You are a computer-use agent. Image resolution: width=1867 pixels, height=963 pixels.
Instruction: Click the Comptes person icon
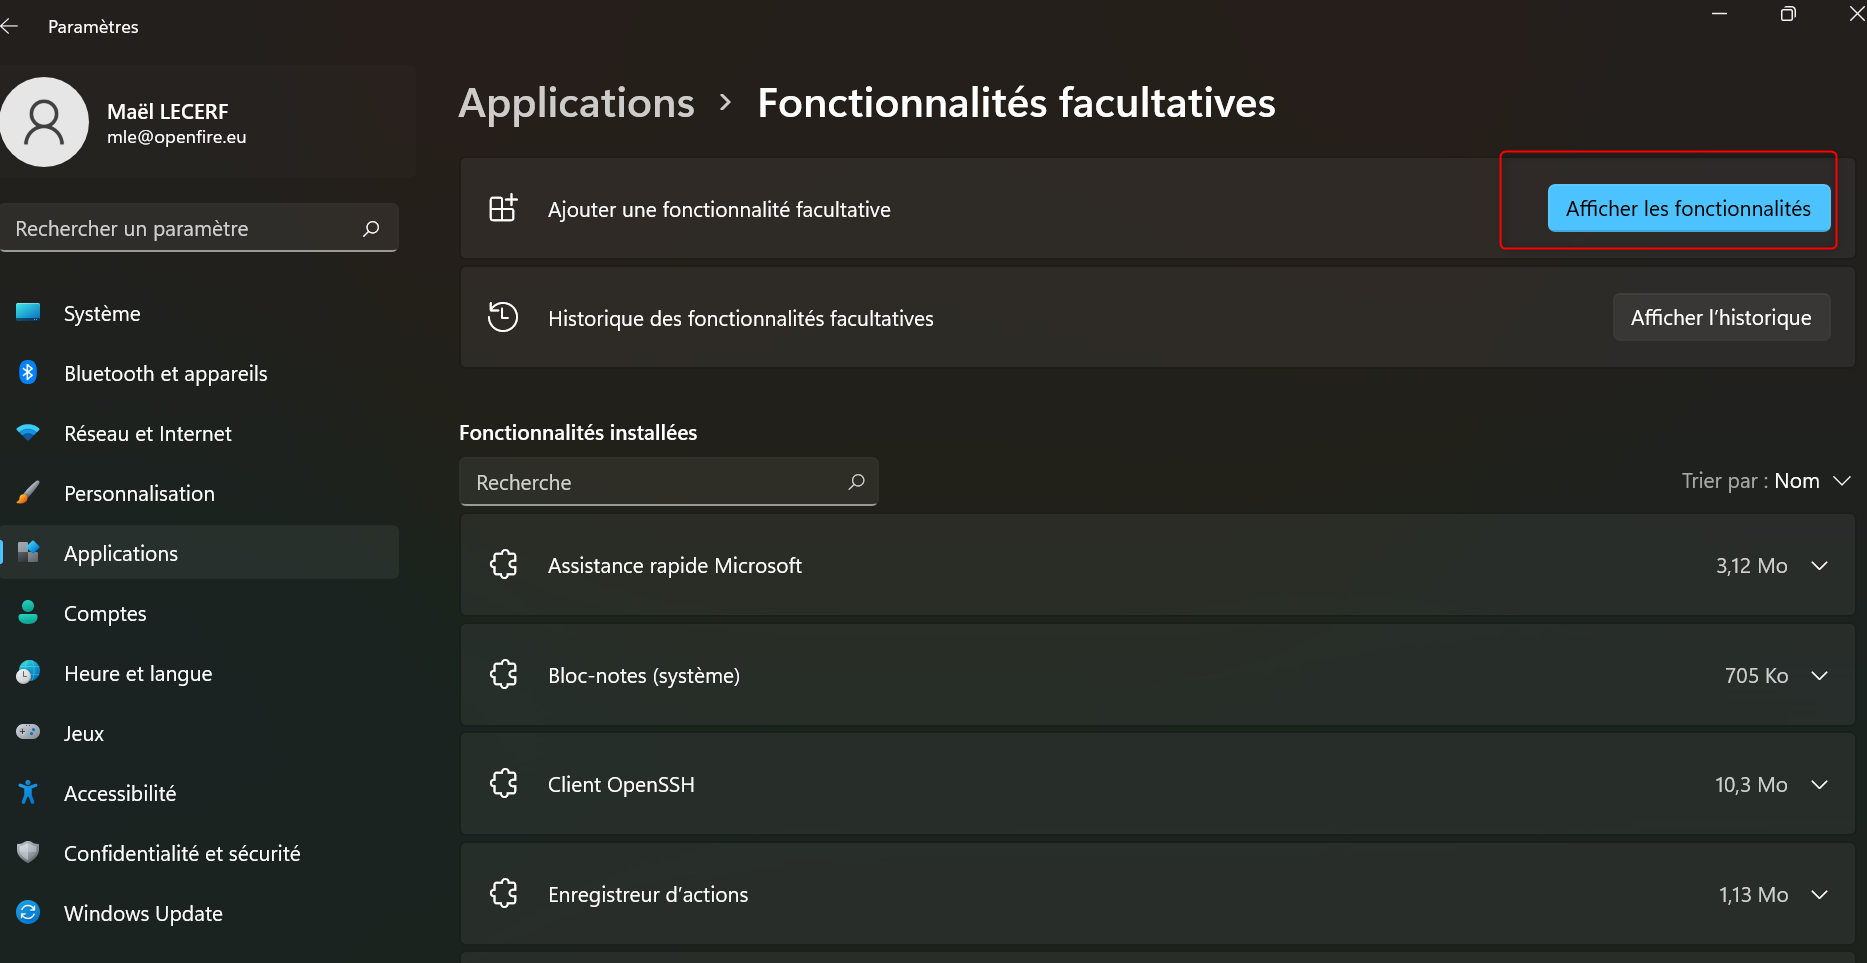(x=28, y=613)
